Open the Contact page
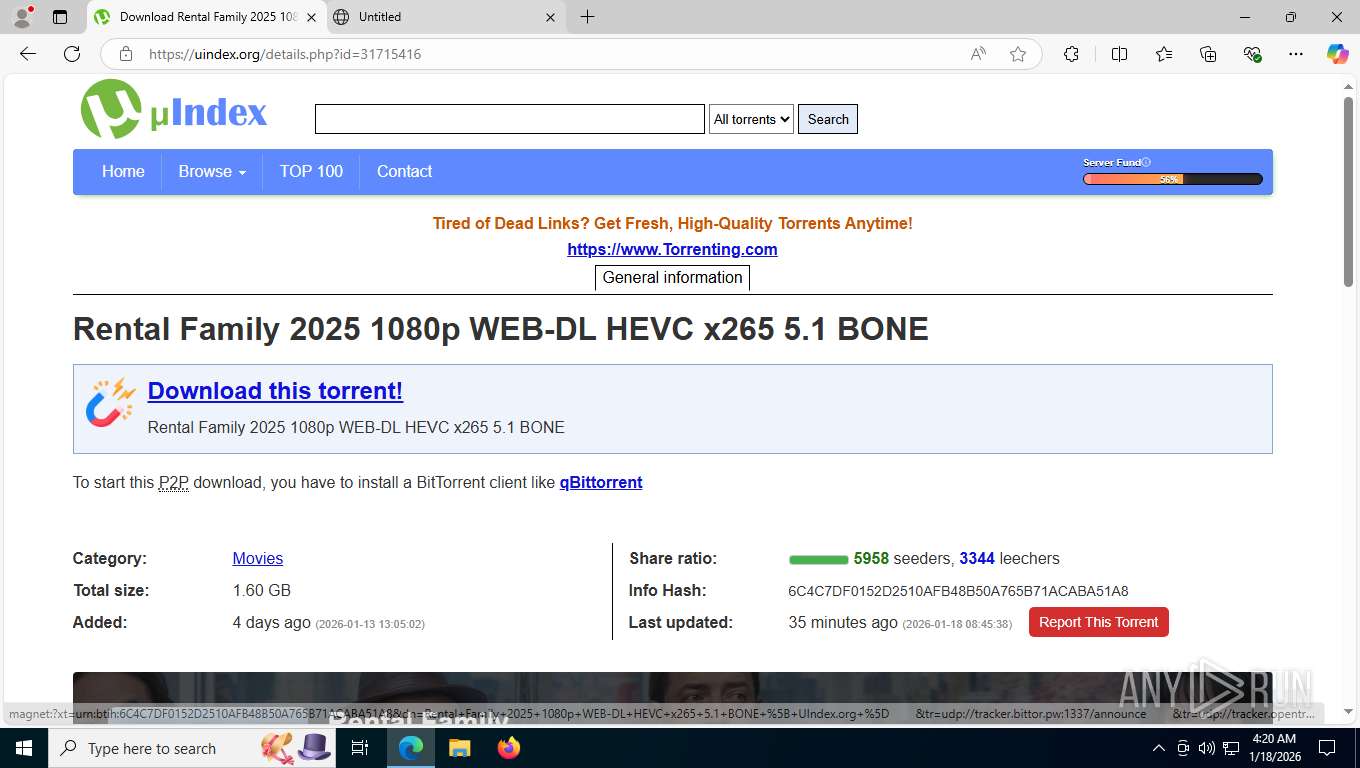 click(x=404, y=172)
